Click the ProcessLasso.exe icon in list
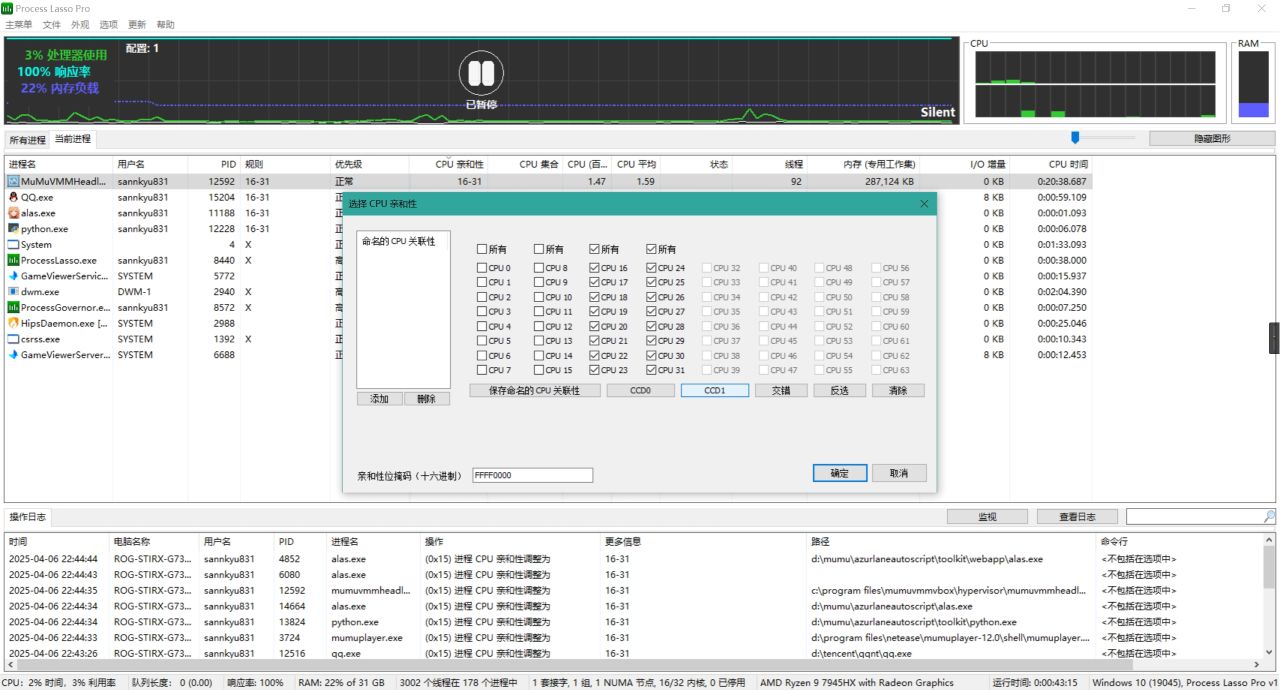This screenshot has width=1280, height=690. [14, 260]
